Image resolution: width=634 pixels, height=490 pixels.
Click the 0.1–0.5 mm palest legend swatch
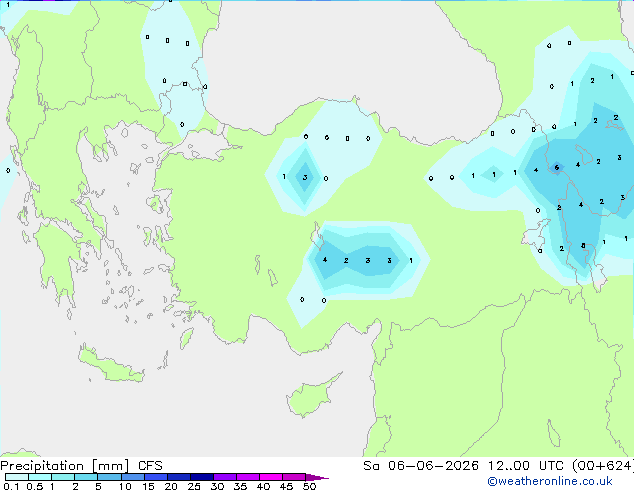(17, 477)
